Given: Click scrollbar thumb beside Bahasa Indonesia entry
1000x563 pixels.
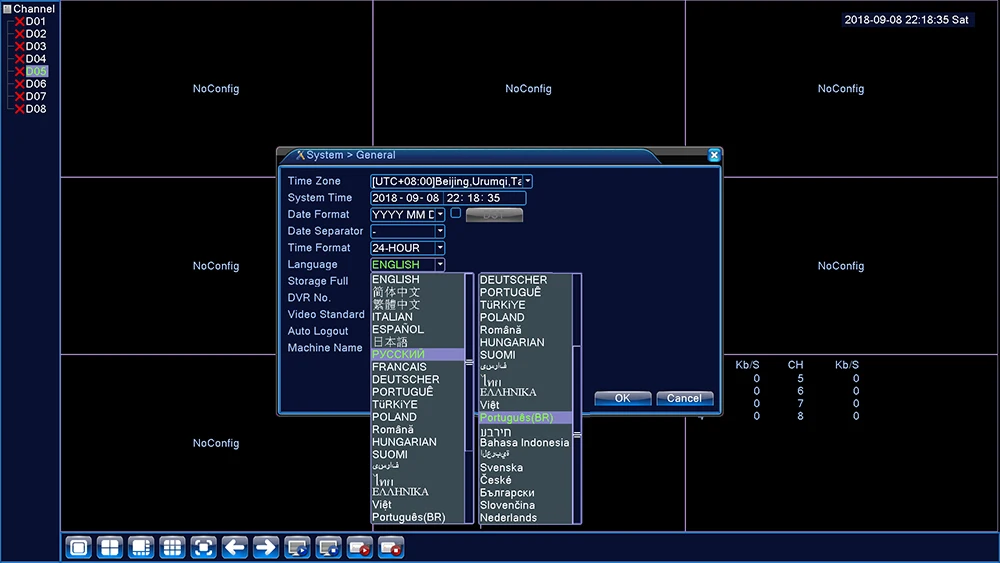Looking at the screenshot, I should point(577,434).
